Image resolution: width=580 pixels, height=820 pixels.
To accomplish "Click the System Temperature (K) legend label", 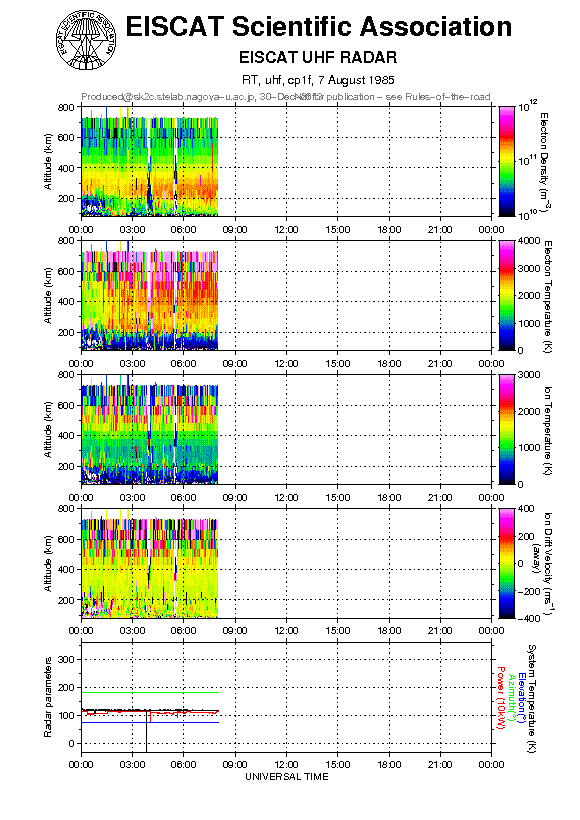I will [532, 698].
